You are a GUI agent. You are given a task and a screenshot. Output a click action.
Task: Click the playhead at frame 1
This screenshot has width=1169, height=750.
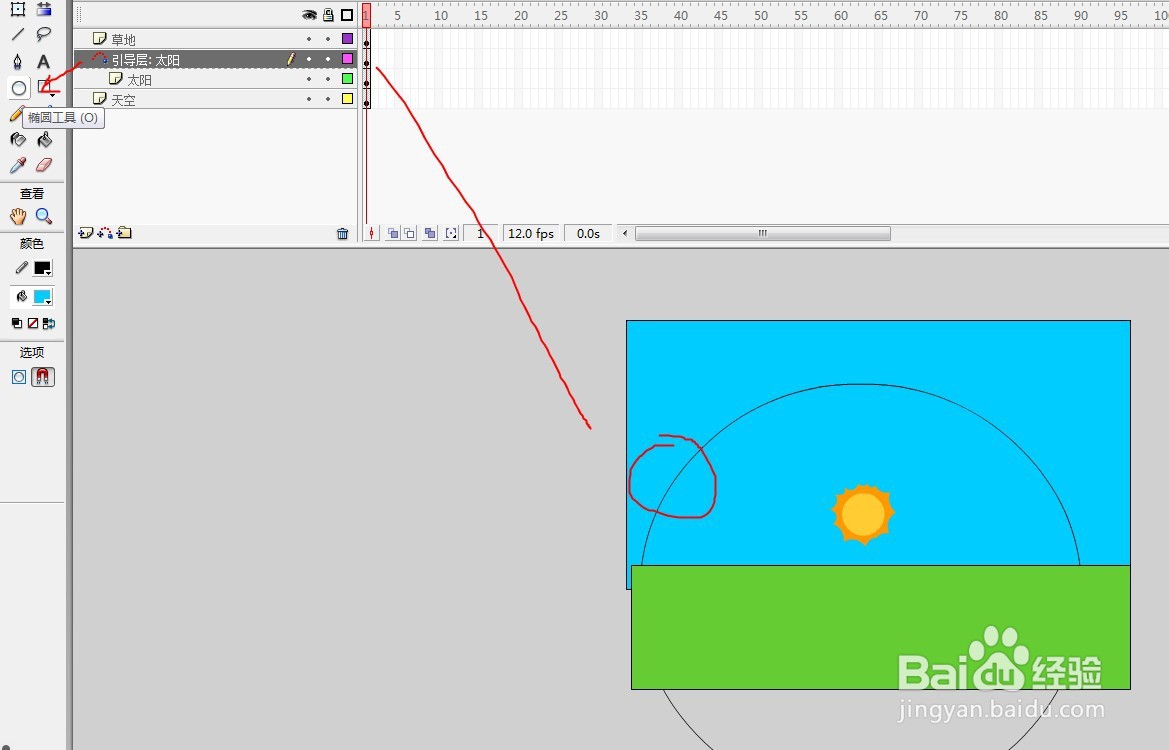click(366, 15)
